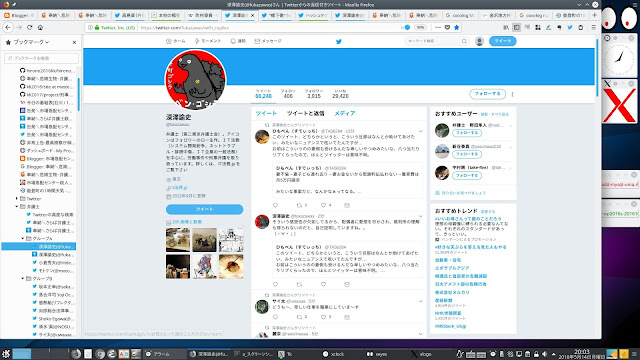640x360 pixels.
Task: Collapse the グループA bookmark folder
Action: pyautogui.click(x=23, y=238)
